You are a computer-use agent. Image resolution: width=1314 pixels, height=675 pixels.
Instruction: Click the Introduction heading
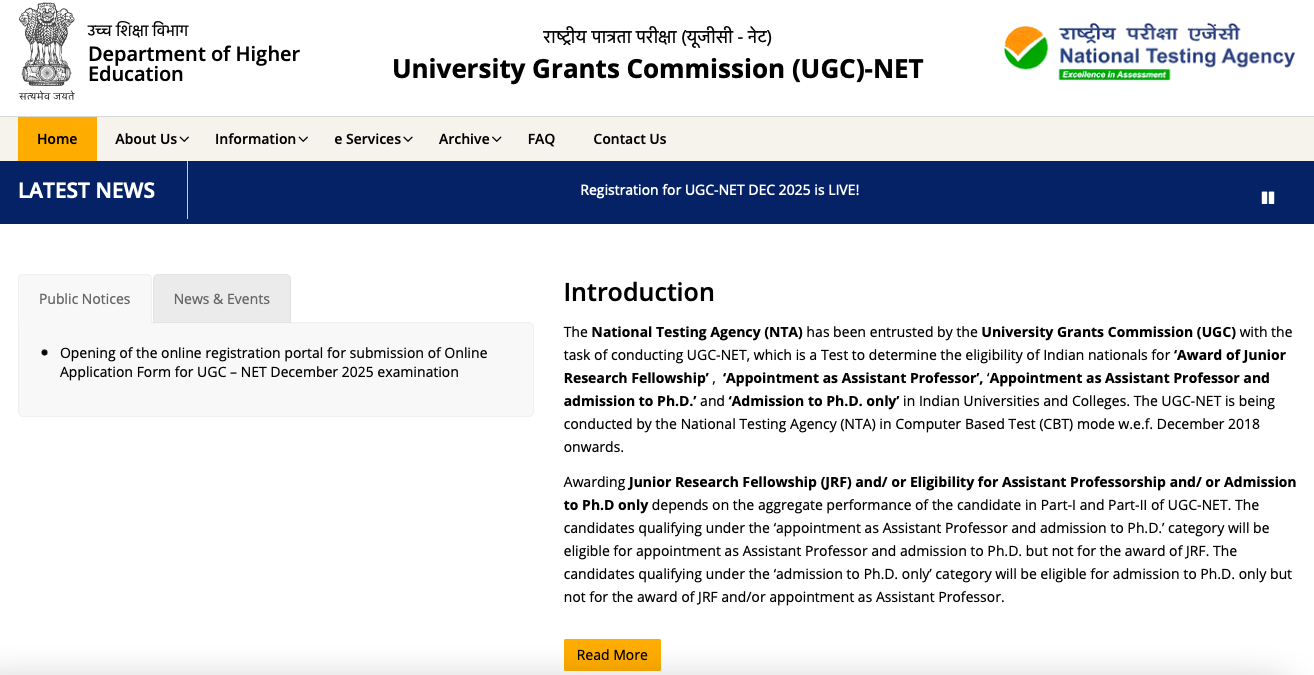(x=639, y=292)
